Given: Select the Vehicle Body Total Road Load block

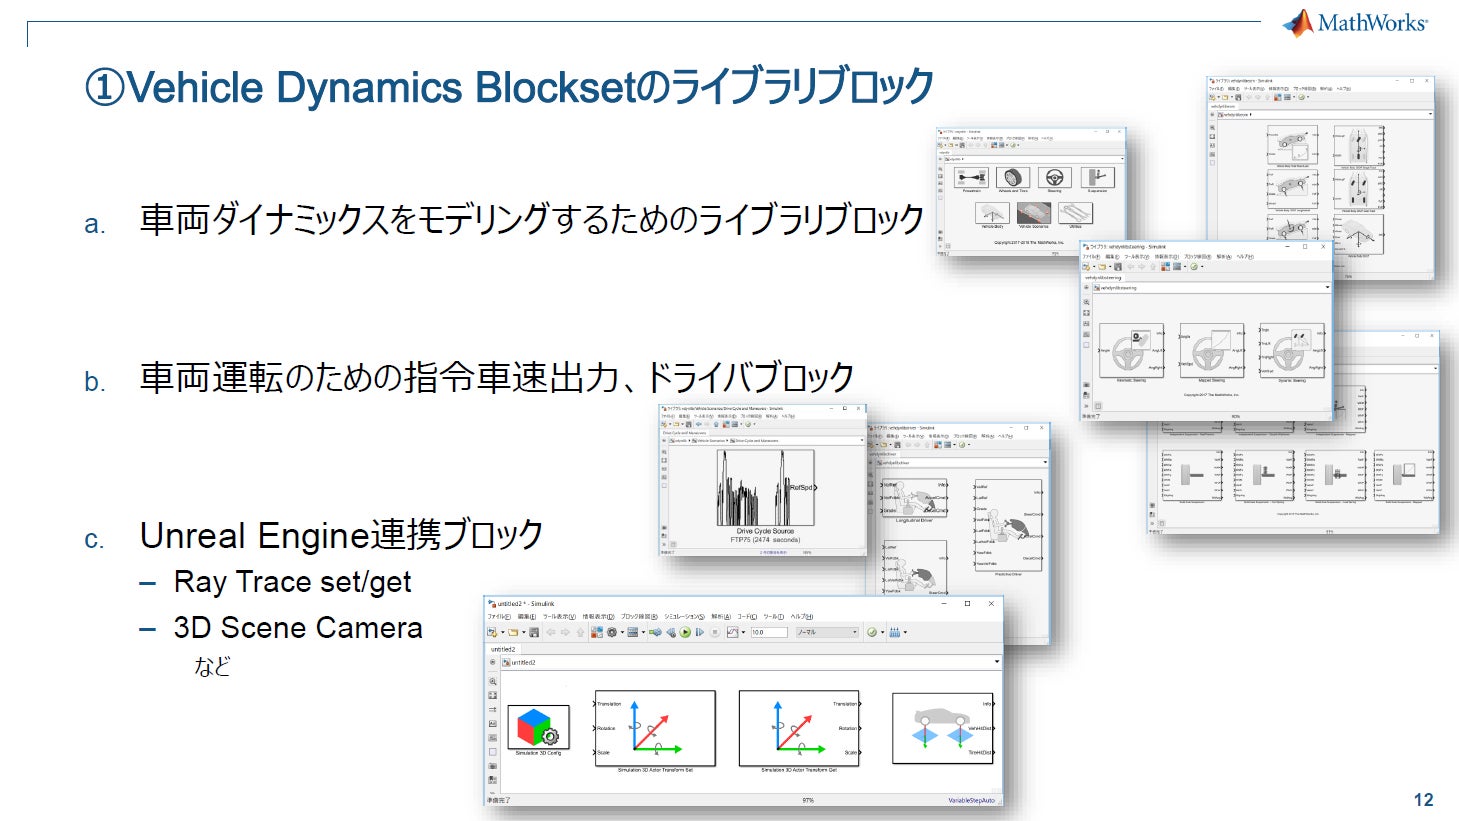Looking at the screenshot, I should pyautogui.click(x=1292, y=145).
